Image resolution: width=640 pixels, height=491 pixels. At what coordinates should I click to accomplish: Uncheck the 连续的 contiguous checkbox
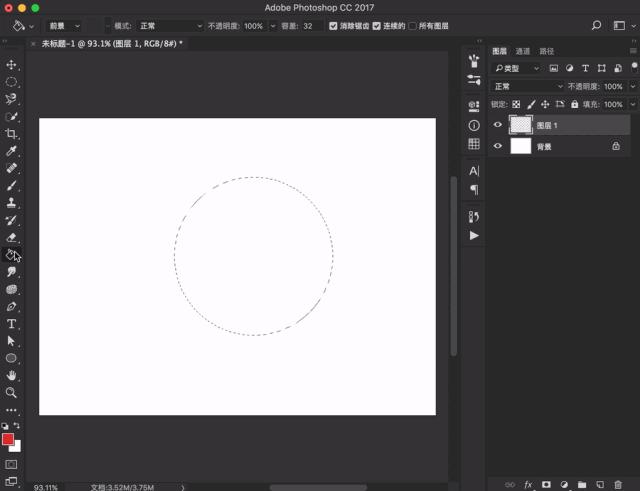pos(376,26)
